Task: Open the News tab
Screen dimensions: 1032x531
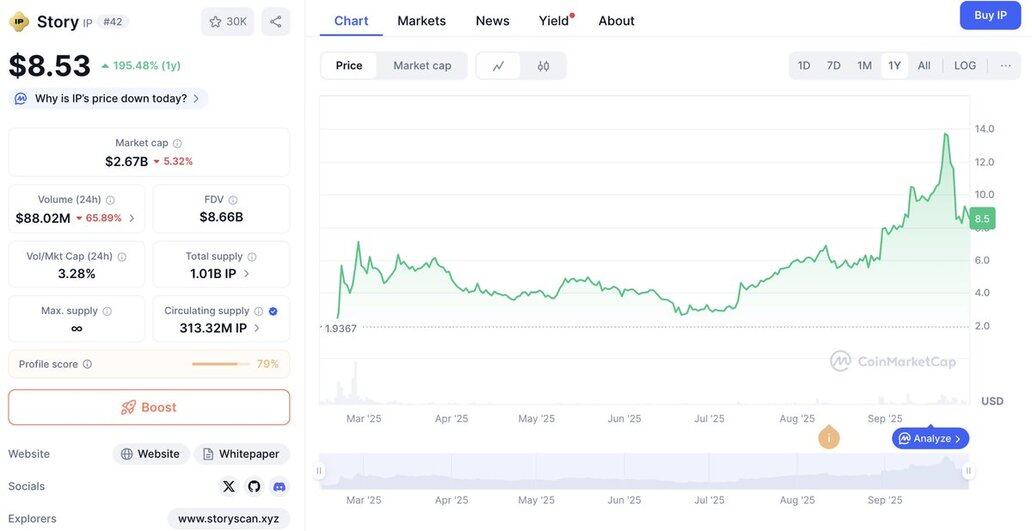Action: pos(492,21)
